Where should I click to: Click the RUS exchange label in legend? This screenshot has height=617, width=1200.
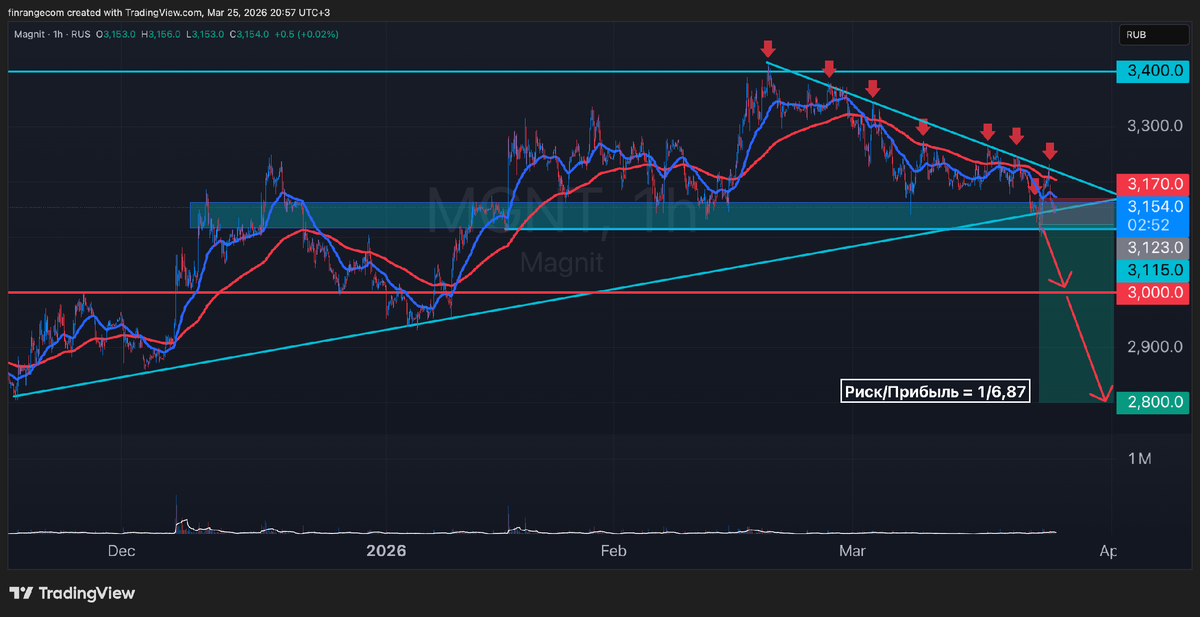[82, 34]
